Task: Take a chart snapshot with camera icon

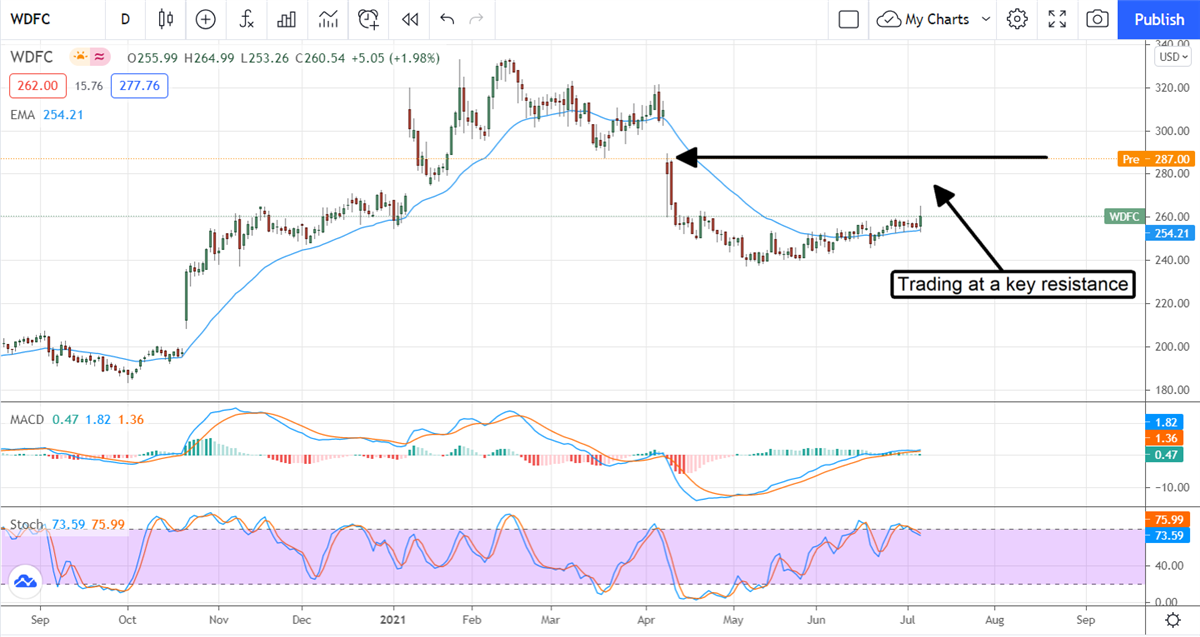Action: pyautogui.click(x=1097, y=19)
